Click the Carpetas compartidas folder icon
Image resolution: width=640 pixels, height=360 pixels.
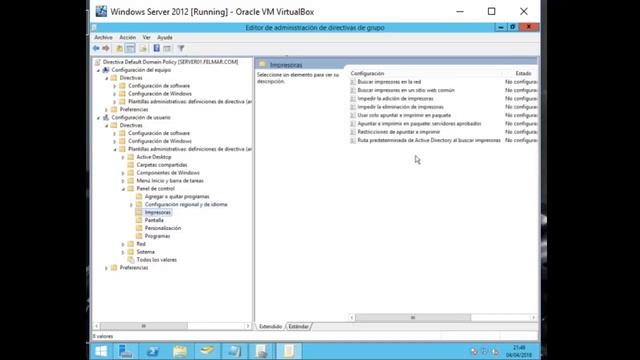click(x=131, y=165)
